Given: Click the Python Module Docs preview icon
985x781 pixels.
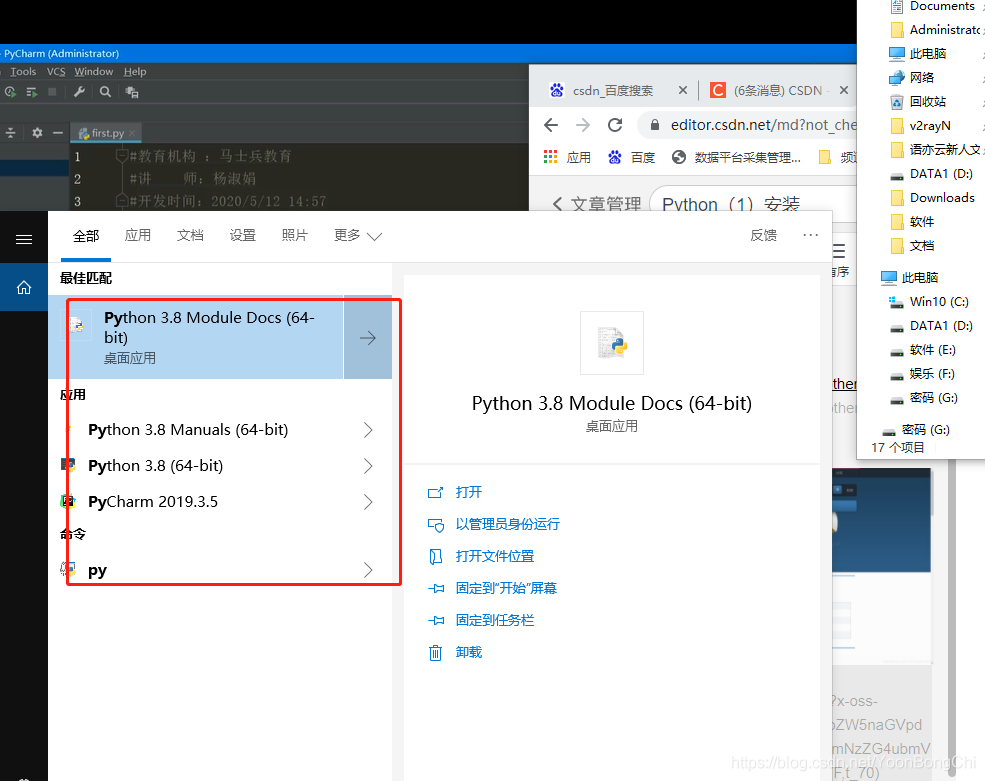Looking at the screenshot, I should (x=612, y=343).
